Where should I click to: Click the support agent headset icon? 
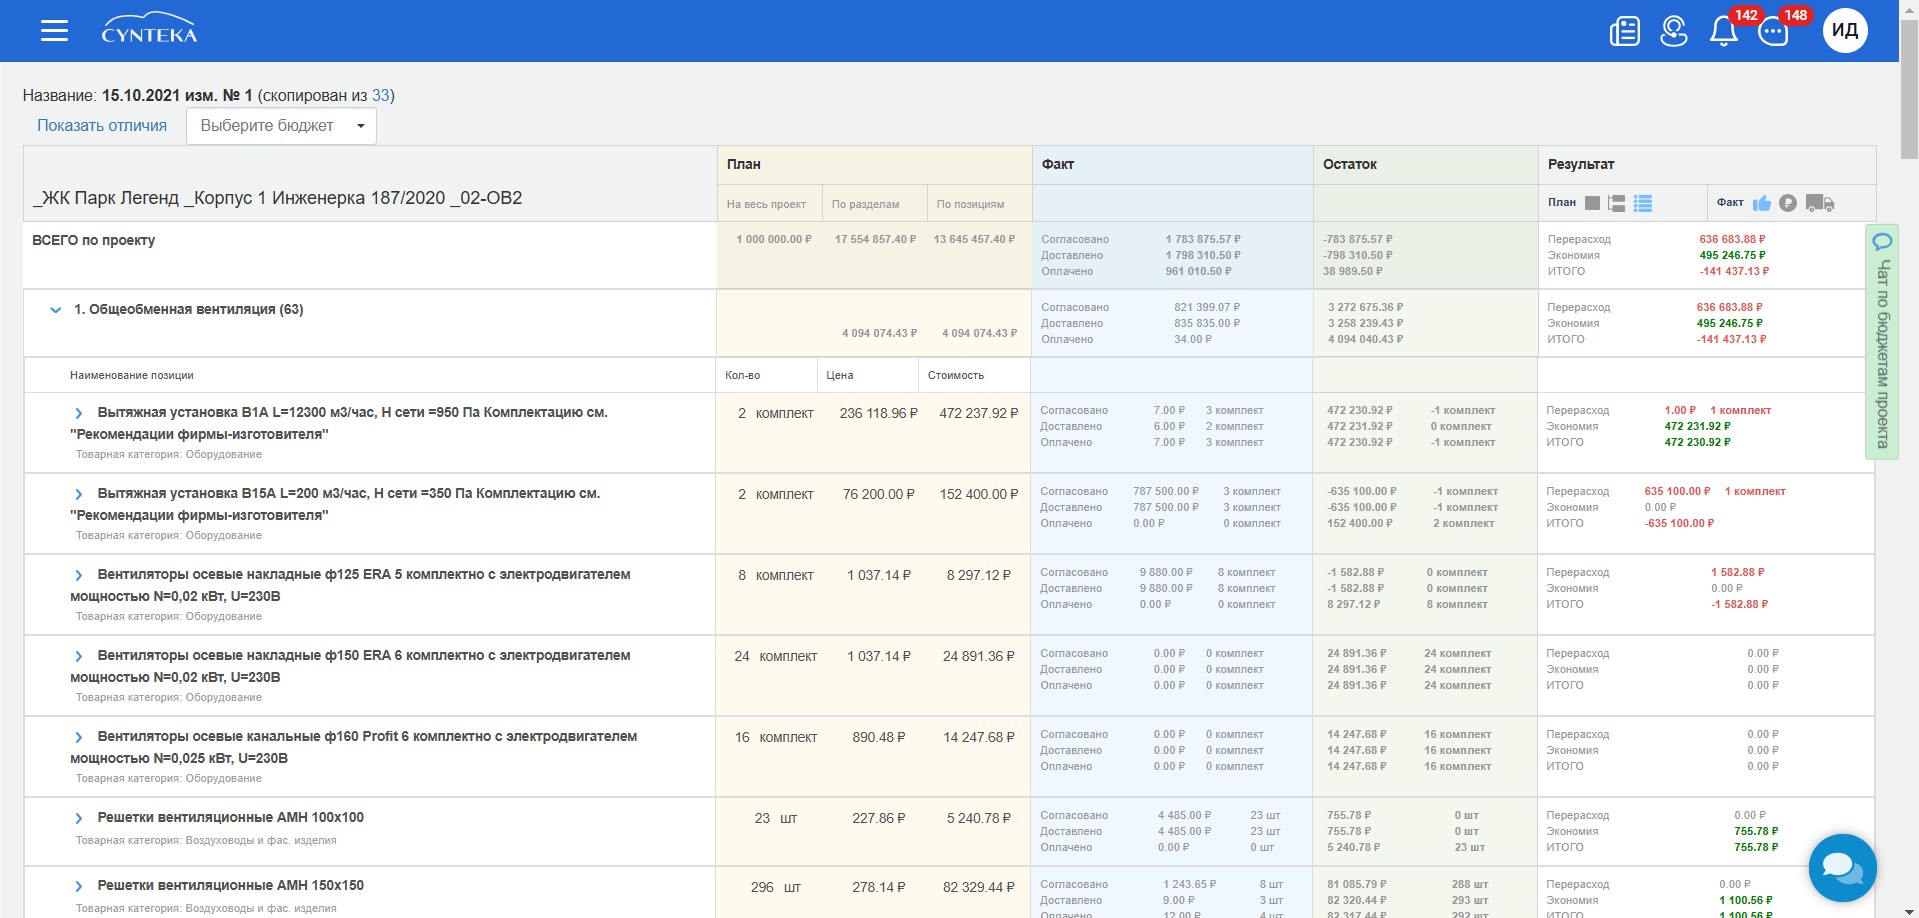(1673, 31)
